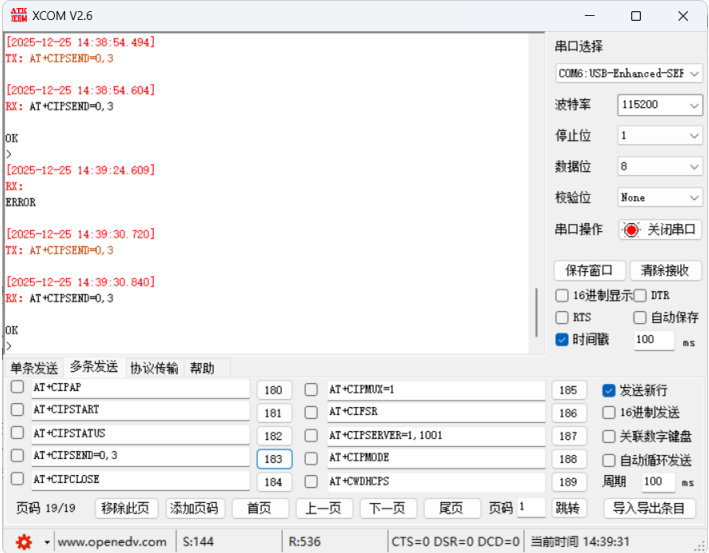This screenshot has width=709, height=553.
Task: Click send button 185 for AT+CIPMUX=1
Action: (569, 390)
